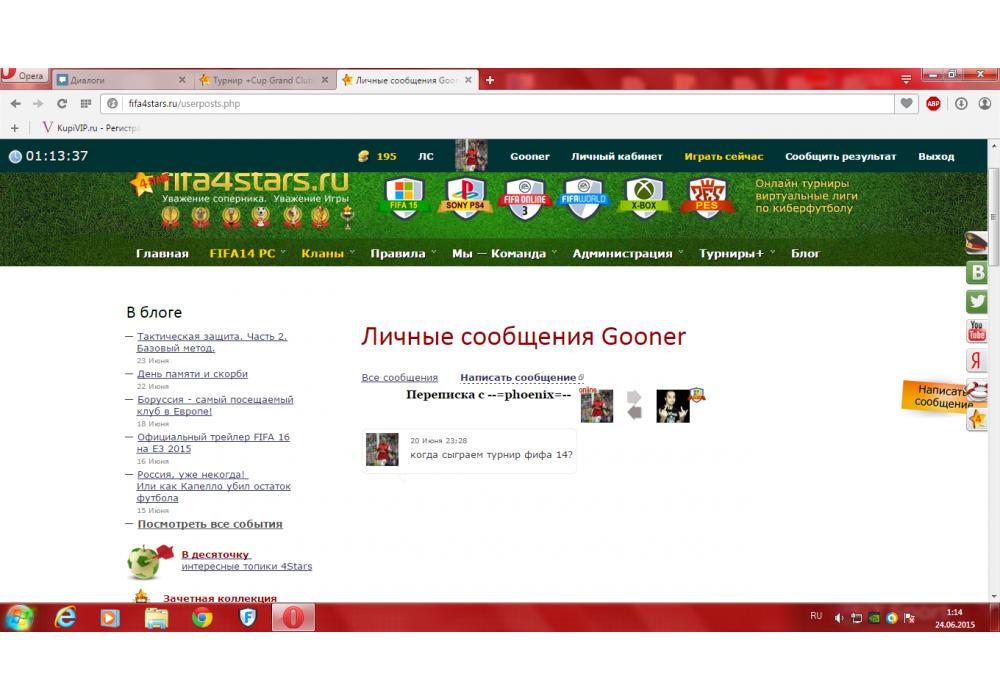Open blog post Тактическая защита. Часть 2
1000x700 pixels.
(x=212, y=342)
